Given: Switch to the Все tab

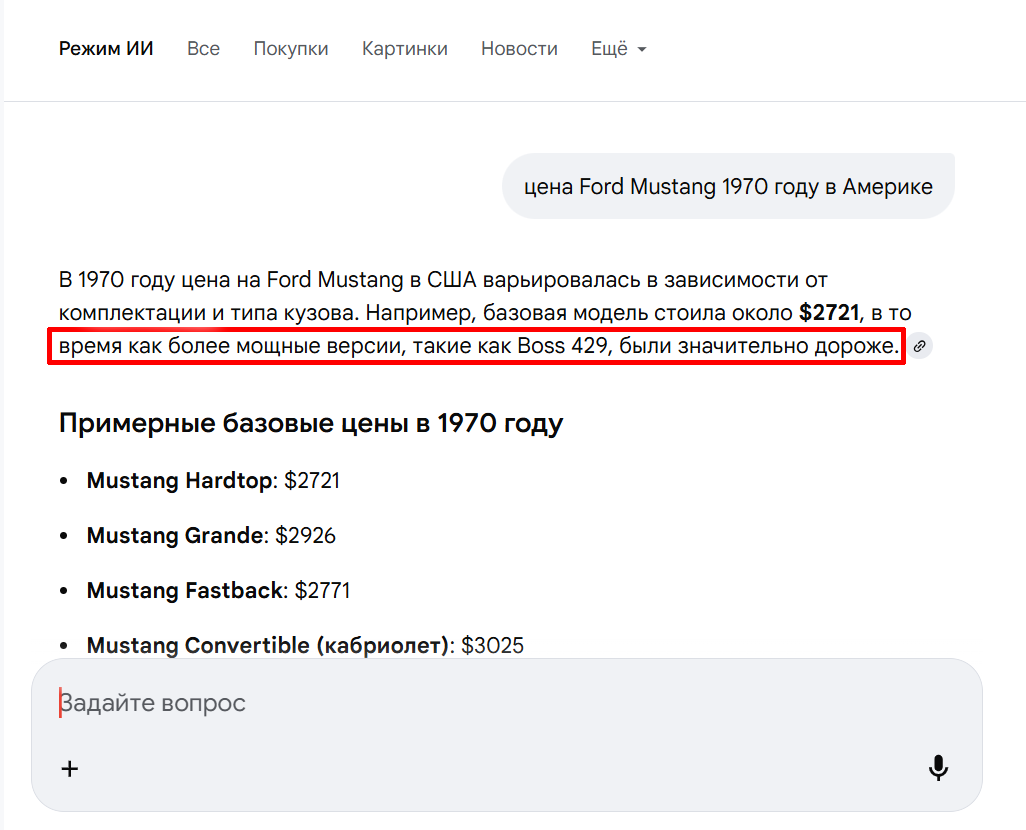Looking at the screenshot, I should [203, 49].
